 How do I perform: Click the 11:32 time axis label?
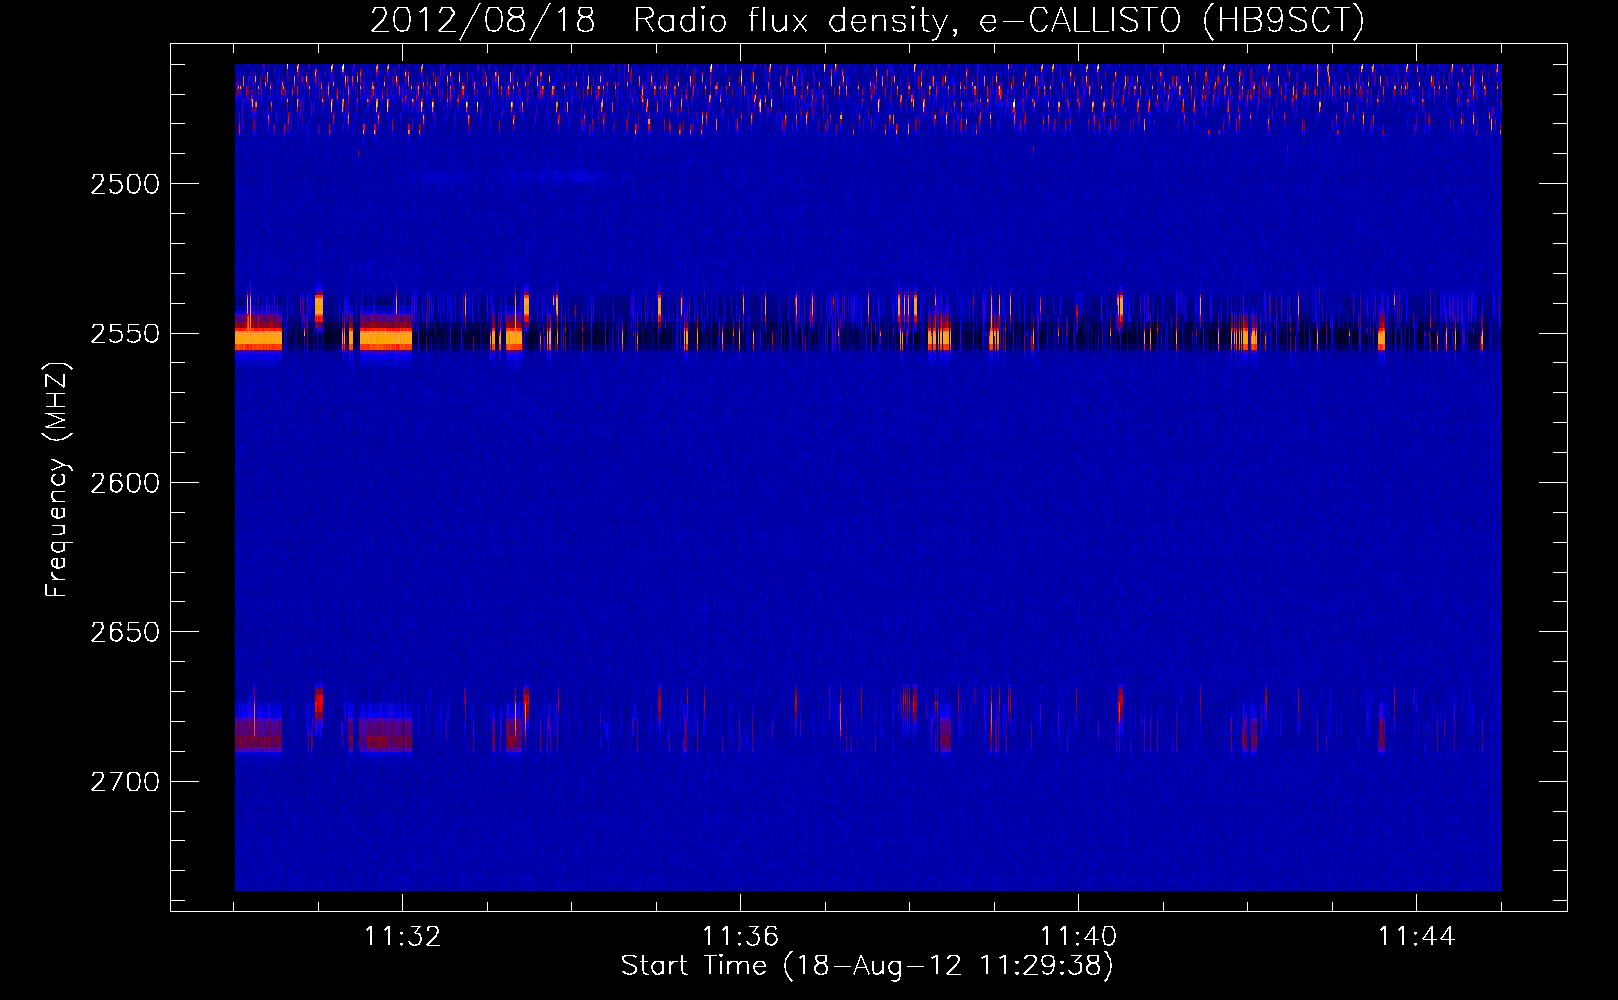click(x=403, y=936)
